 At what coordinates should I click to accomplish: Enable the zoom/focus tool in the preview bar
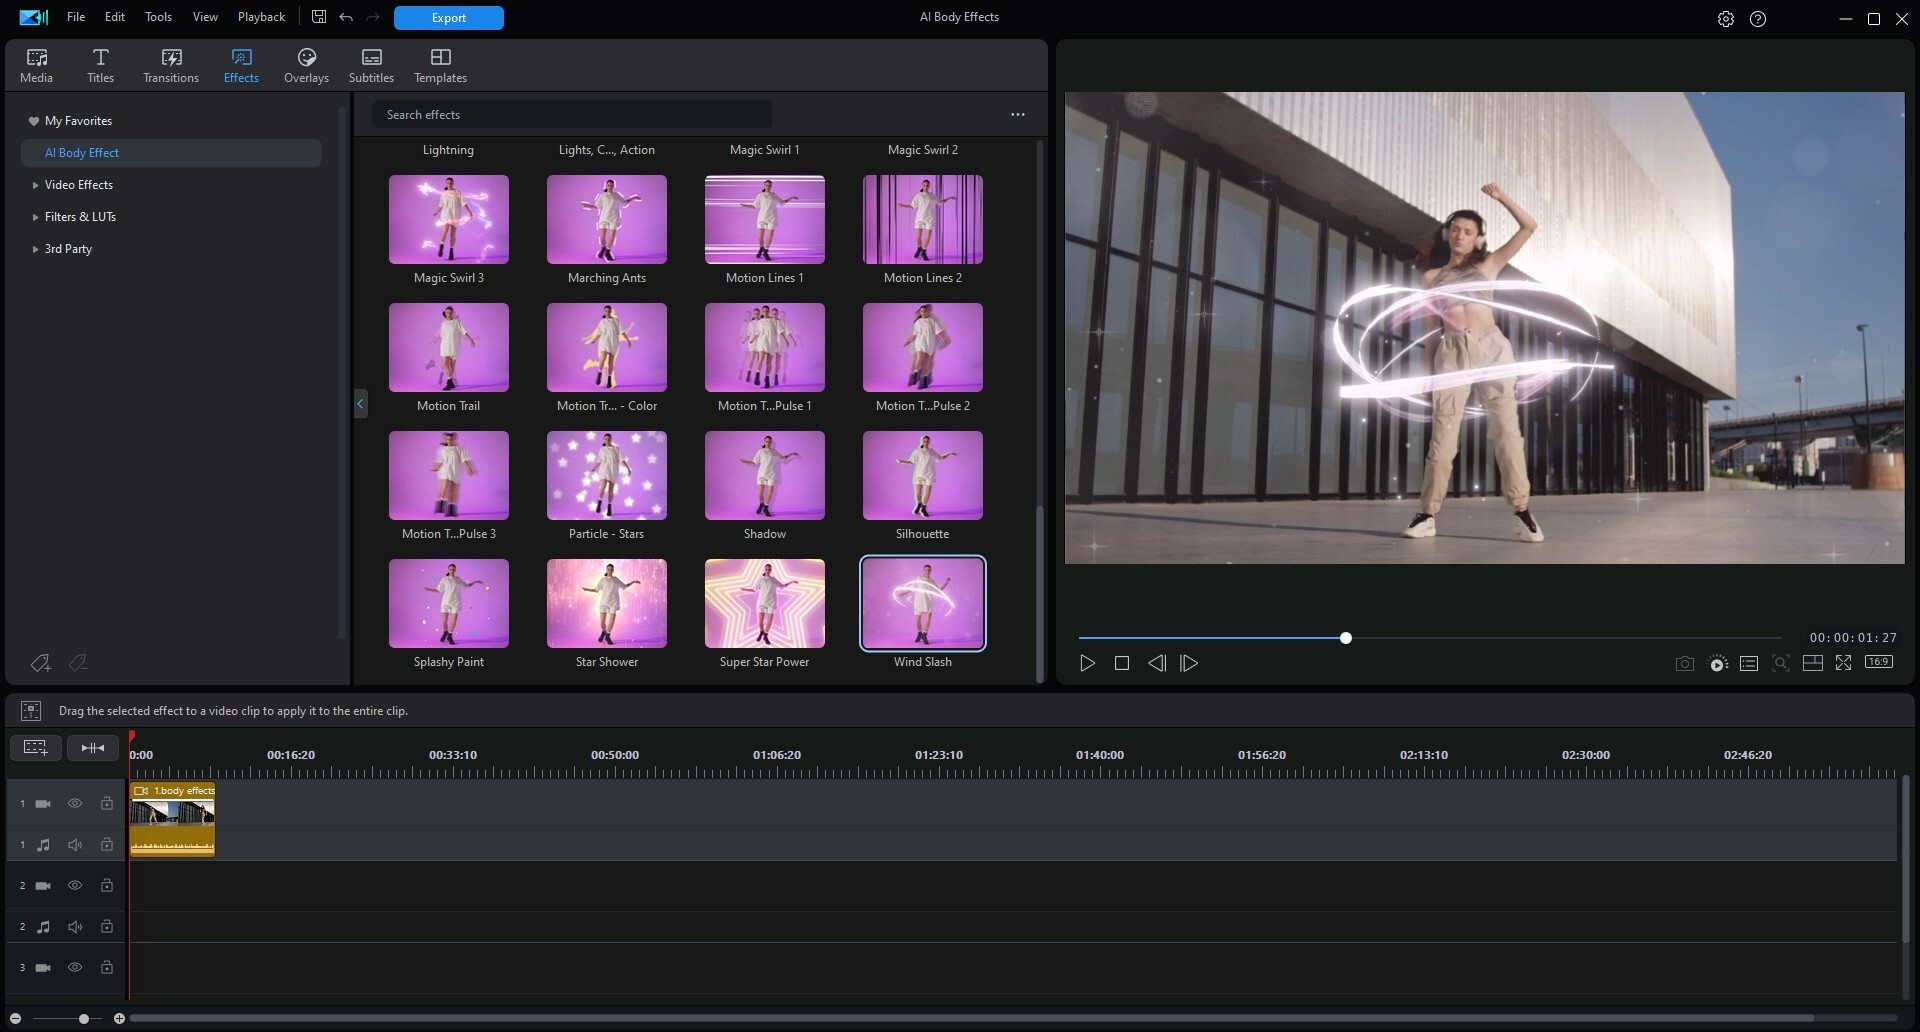click(x=1781, y=663)
